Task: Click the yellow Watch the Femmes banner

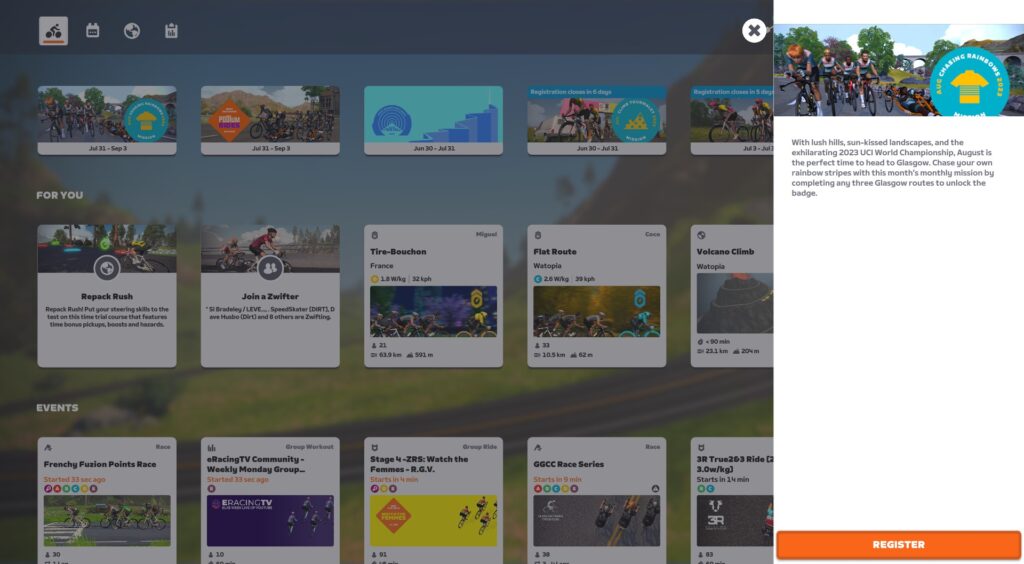Action: click(x=434, y=520)
